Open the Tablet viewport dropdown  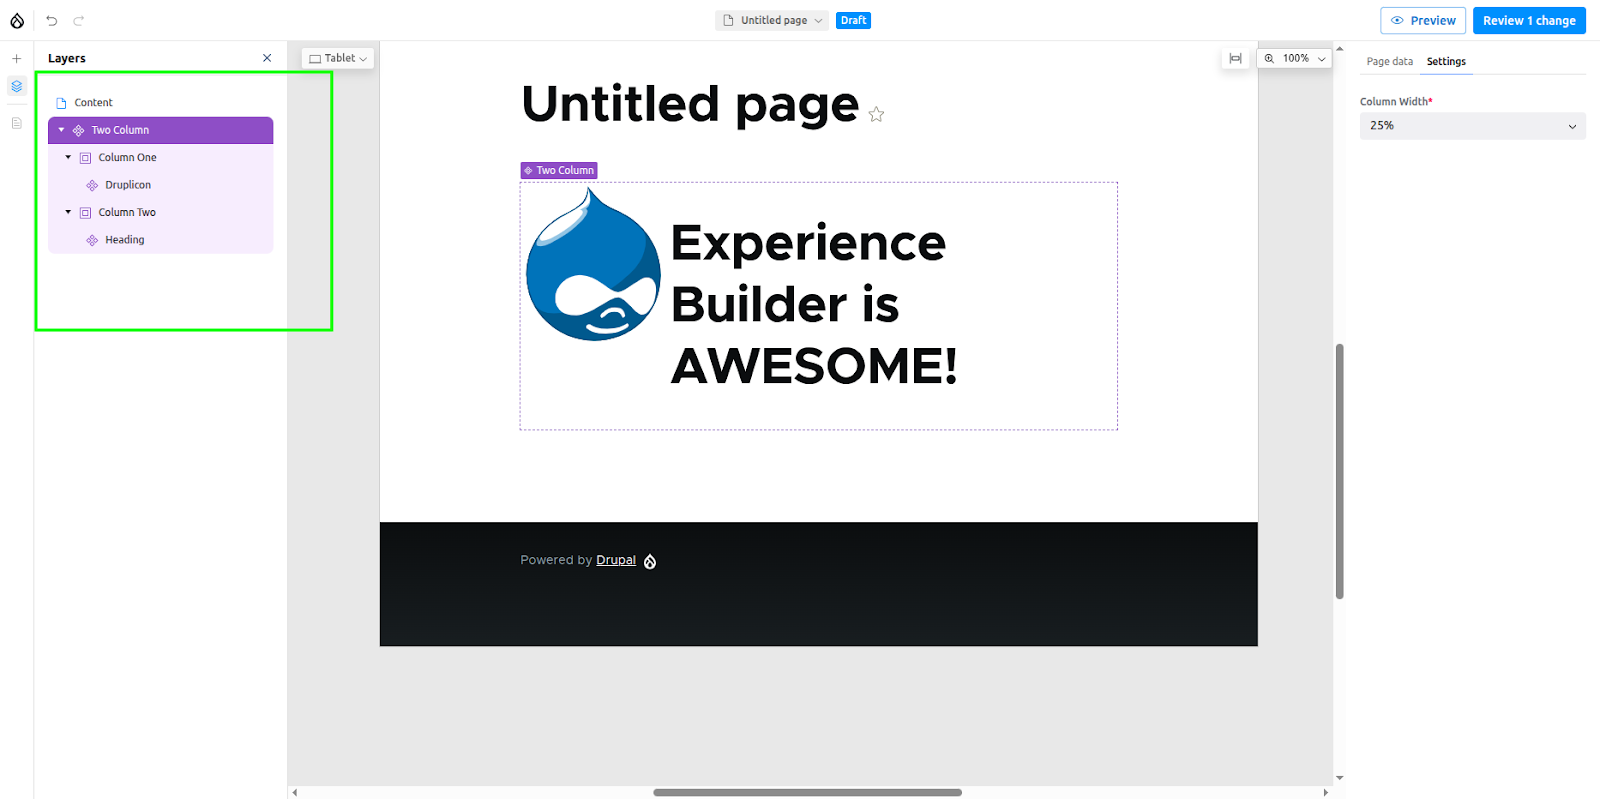point(338,58)
